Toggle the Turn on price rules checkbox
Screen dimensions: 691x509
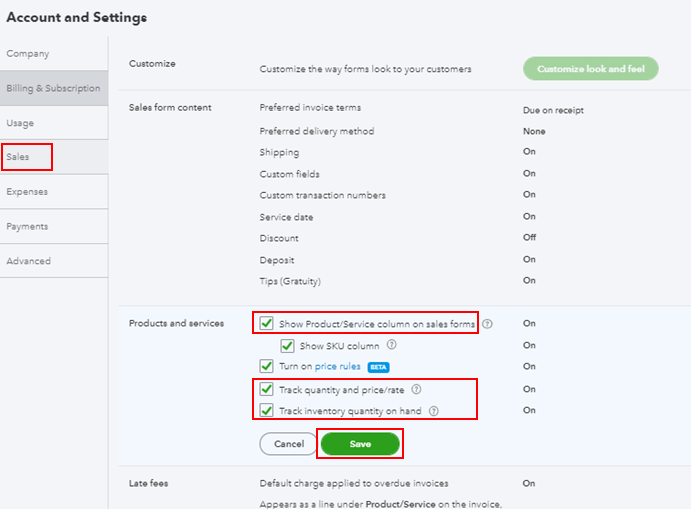(266, 367)
